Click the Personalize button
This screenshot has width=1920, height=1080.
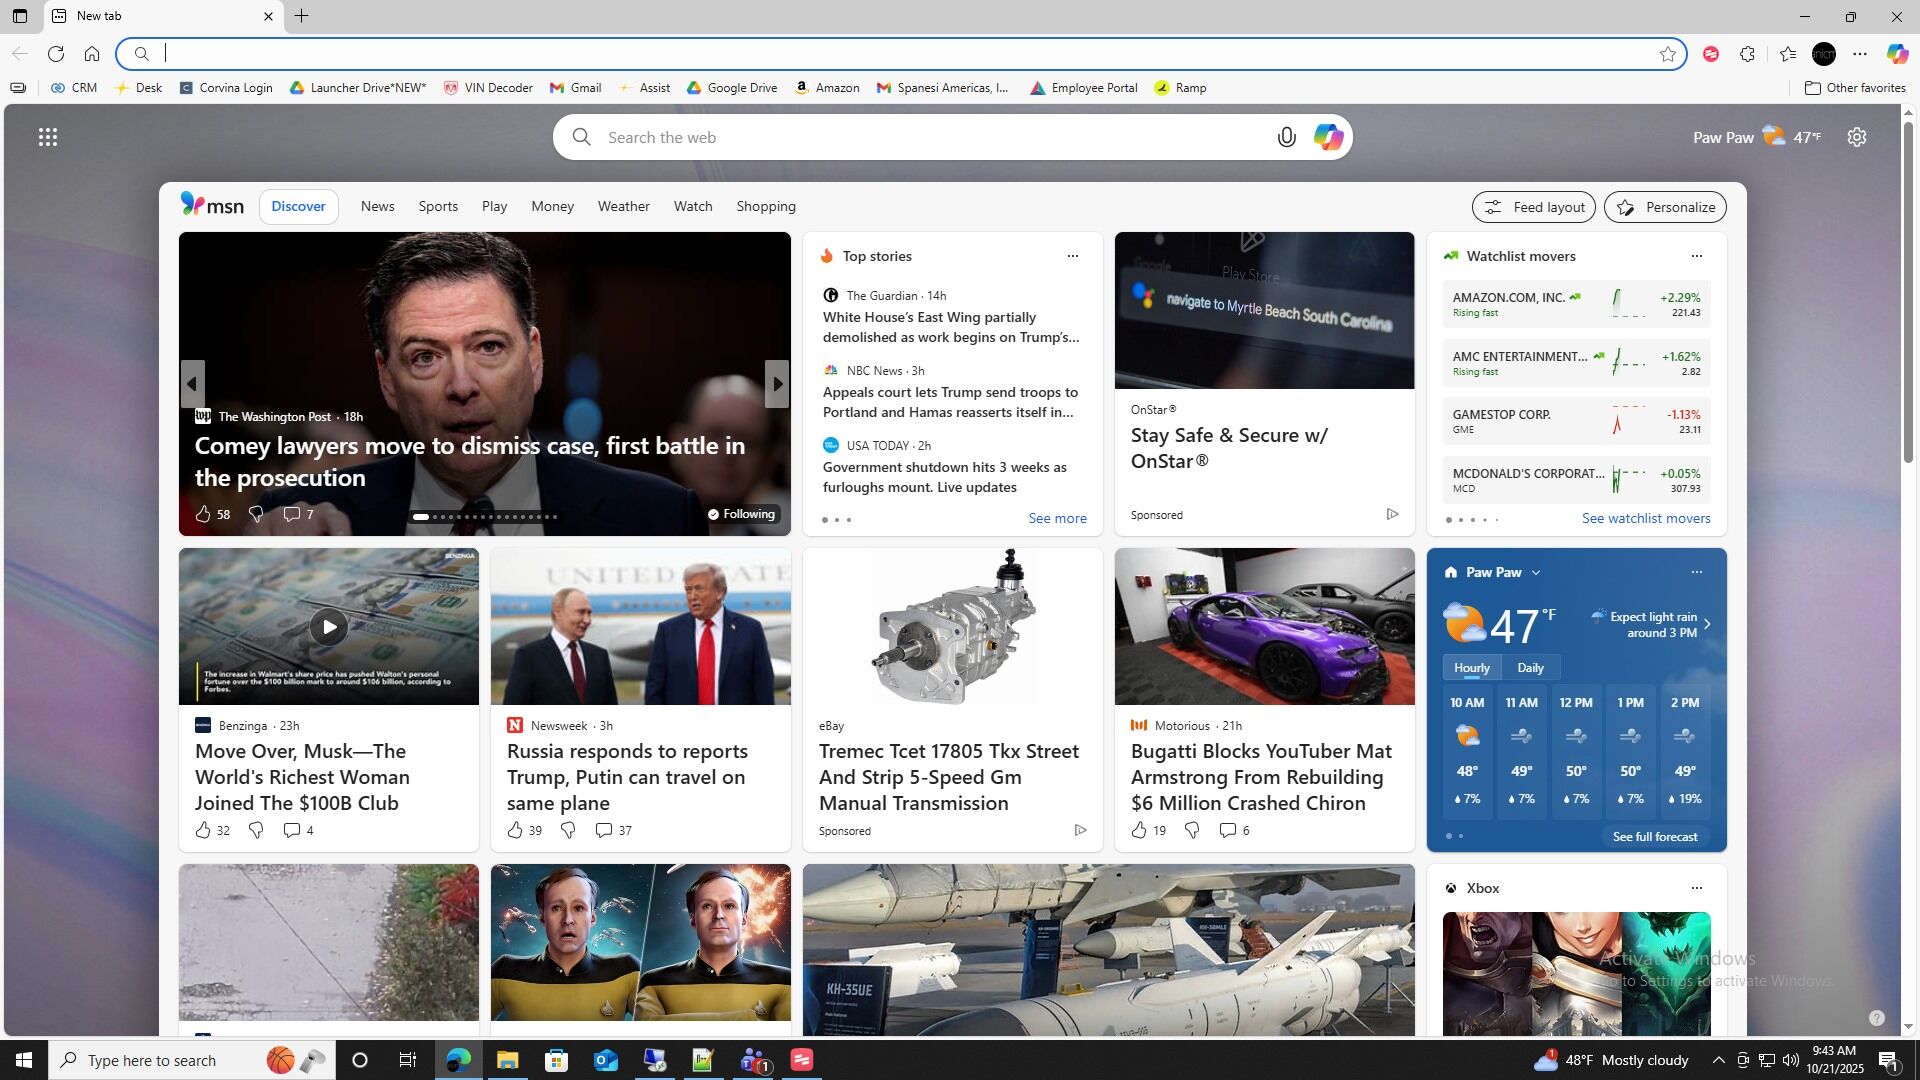pos(1665,207)
